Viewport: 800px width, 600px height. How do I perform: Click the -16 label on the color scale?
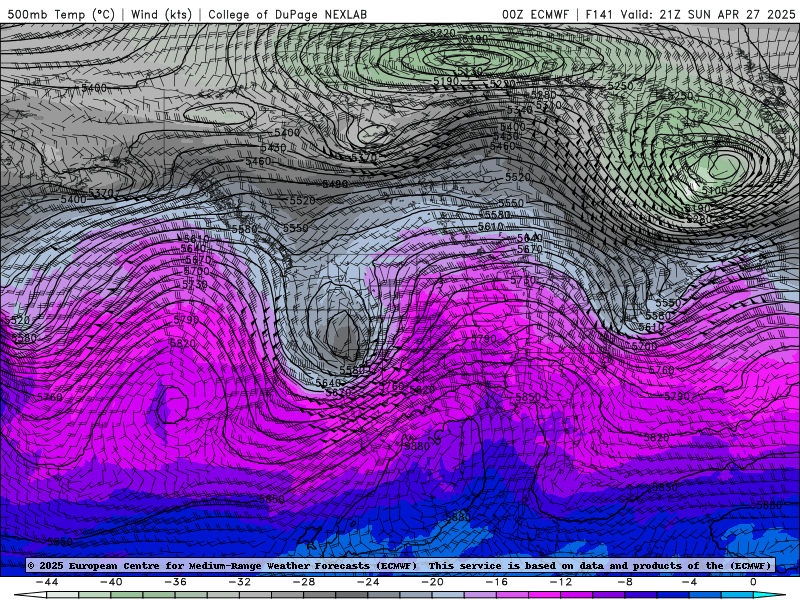point(497,582)
